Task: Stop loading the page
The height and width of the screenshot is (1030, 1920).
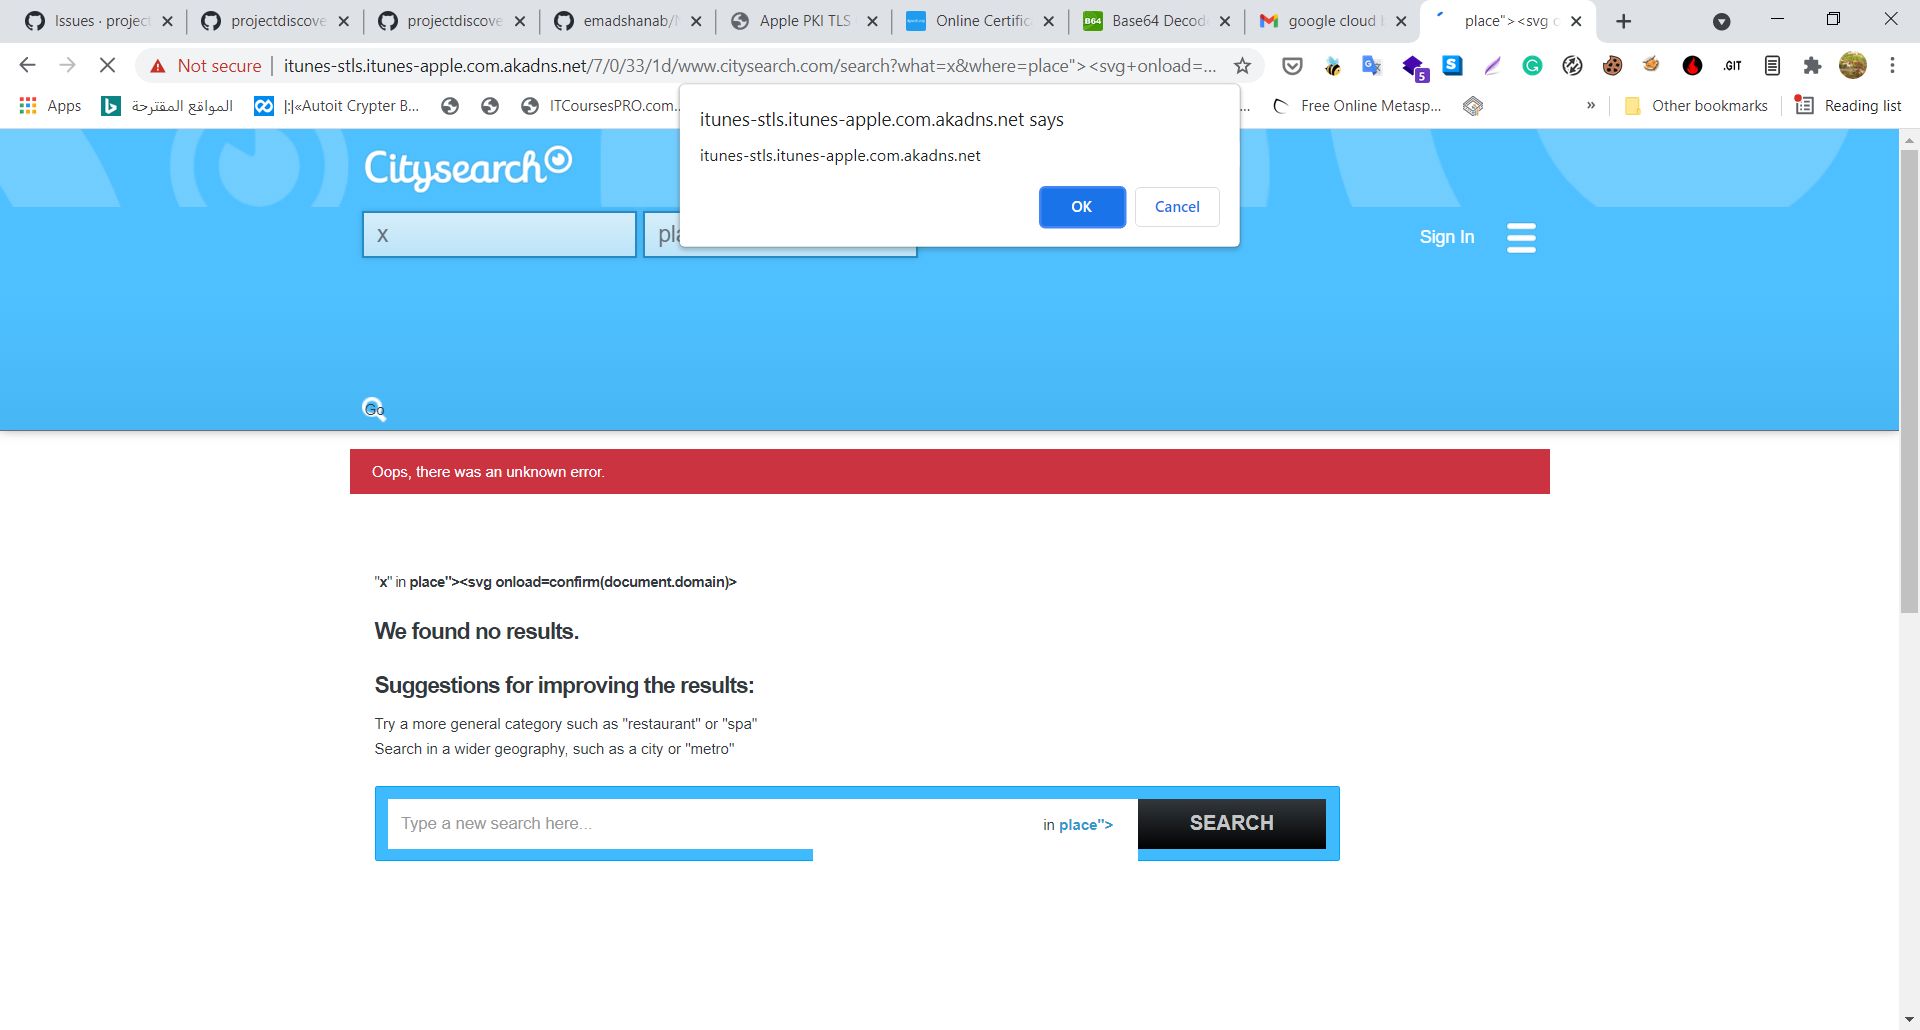Action: [107, 66]
